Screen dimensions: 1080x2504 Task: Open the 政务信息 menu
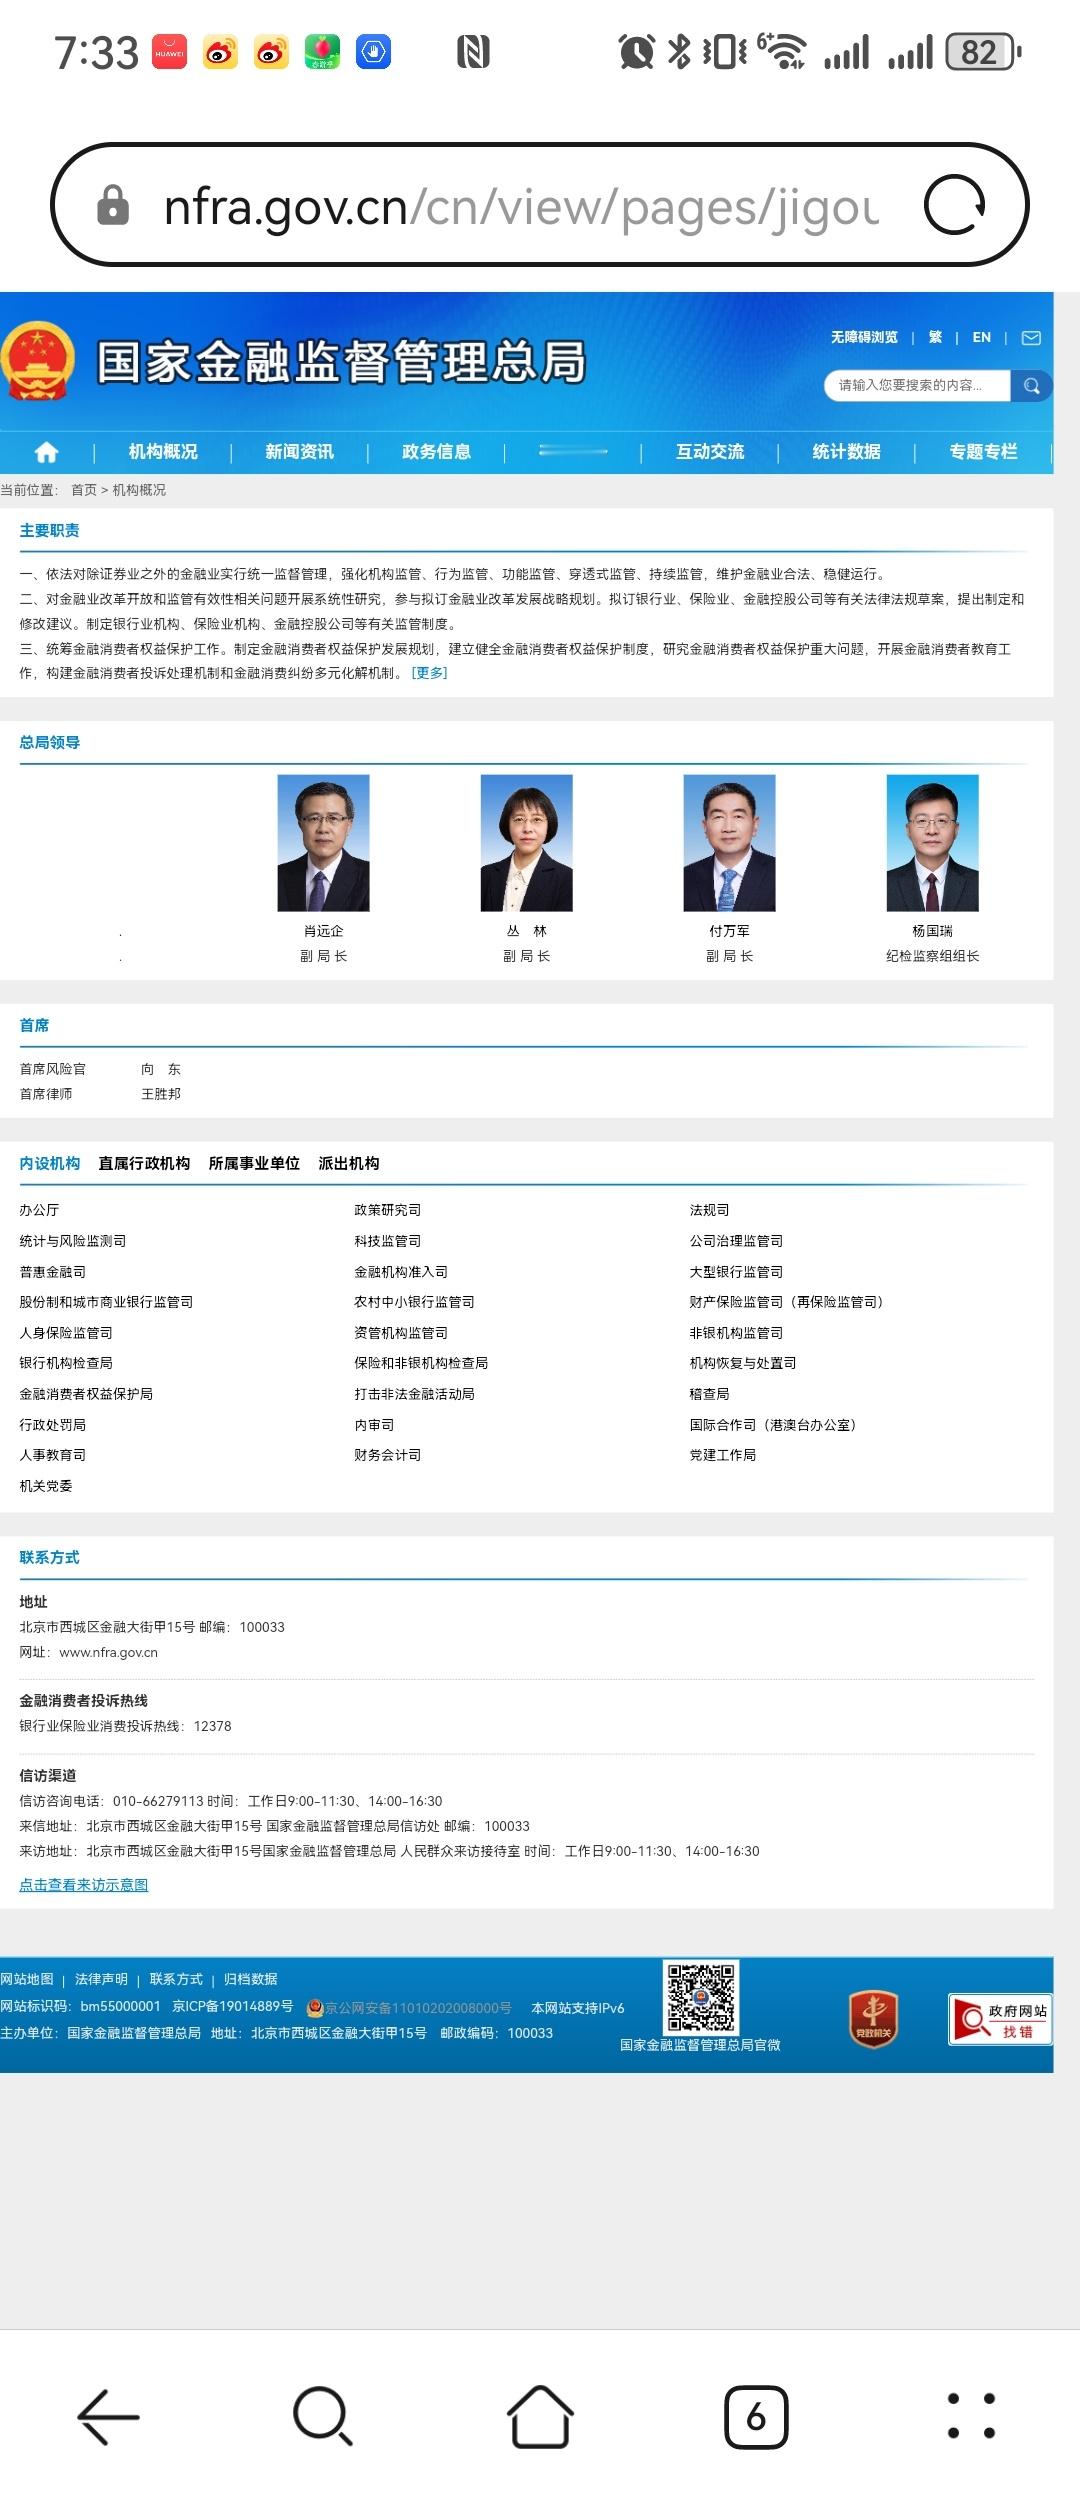pyautogui.click(x=436, y=452)
